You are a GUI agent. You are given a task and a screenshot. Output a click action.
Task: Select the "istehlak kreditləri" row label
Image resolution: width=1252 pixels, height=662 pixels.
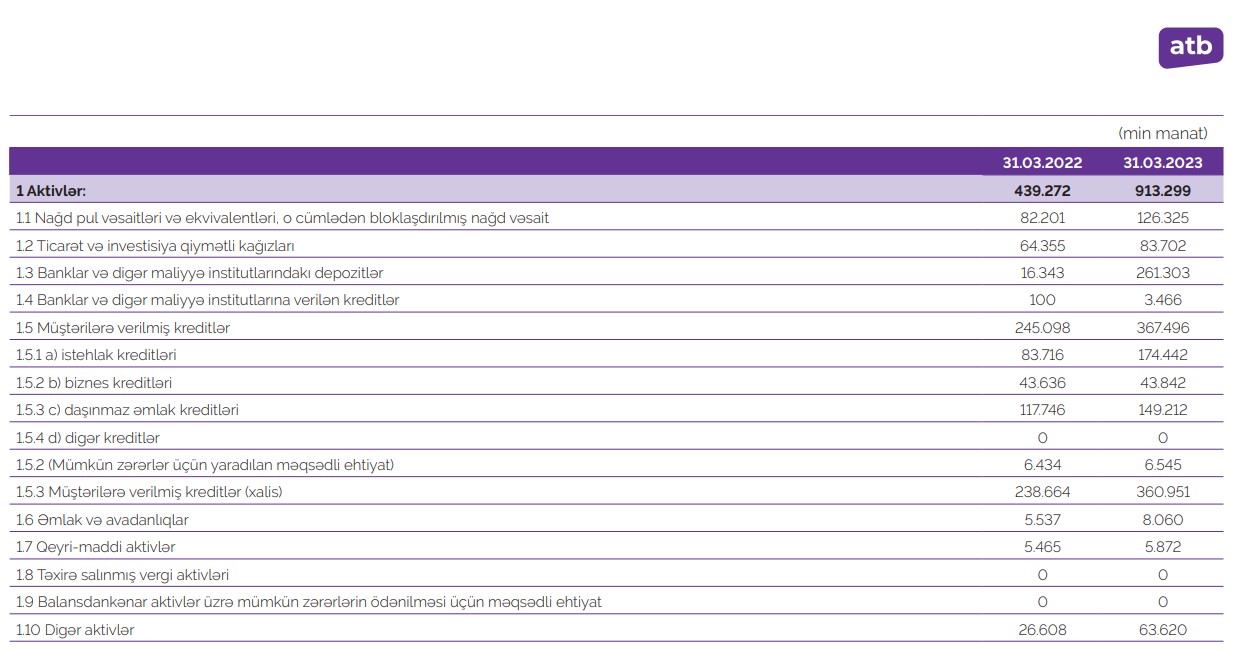tap(97, 355)
